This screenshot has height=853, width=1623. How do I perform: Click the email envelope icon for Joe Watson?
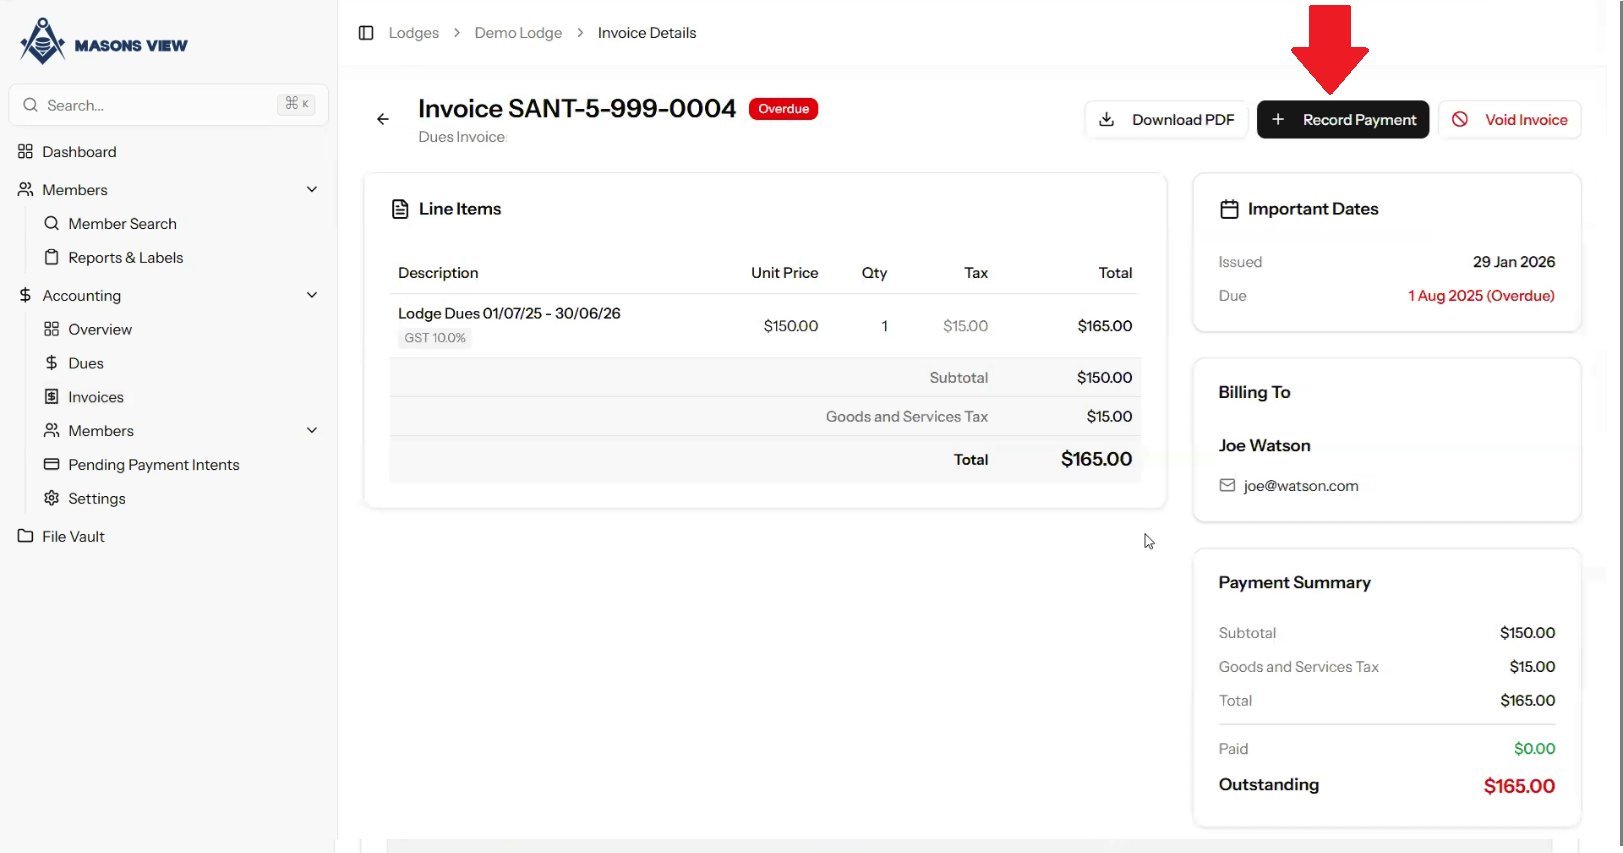click(x=1227, y=486)
